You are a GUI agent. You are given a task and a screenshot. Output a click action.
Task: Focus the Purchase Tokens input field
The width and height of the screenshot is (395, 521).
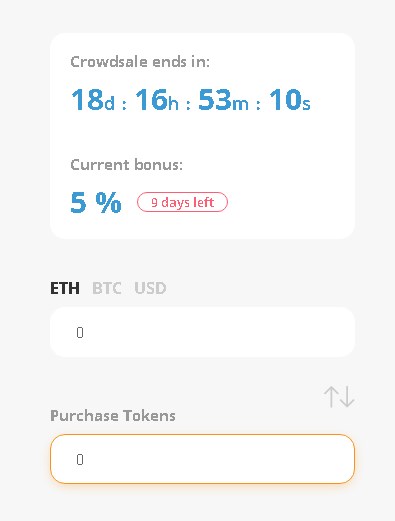click(x=202, y=459)
